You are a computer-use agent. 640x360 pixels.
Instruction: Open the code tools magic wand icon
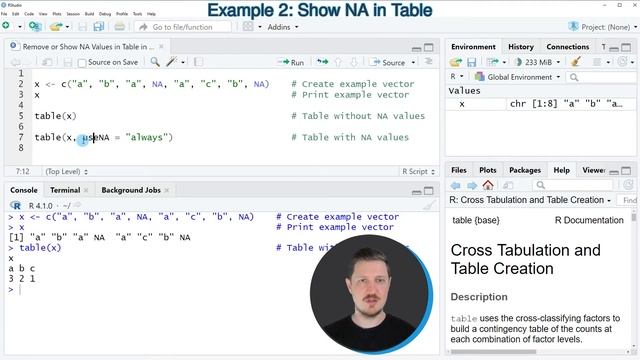tap(171, 62)
